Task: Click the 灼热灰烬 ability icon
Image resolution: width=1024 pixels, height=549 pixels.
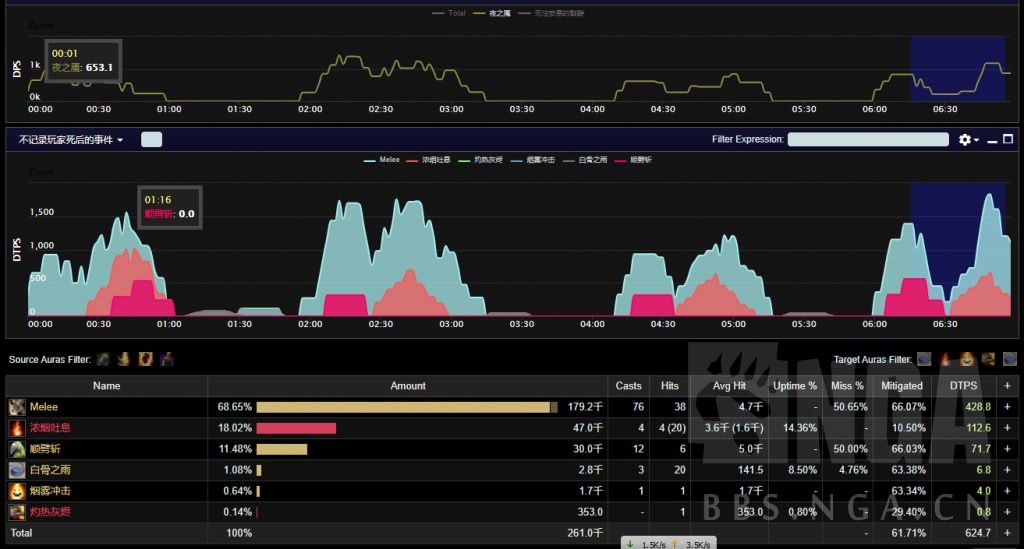Action: pyautogui.click(x=17, y=512)
